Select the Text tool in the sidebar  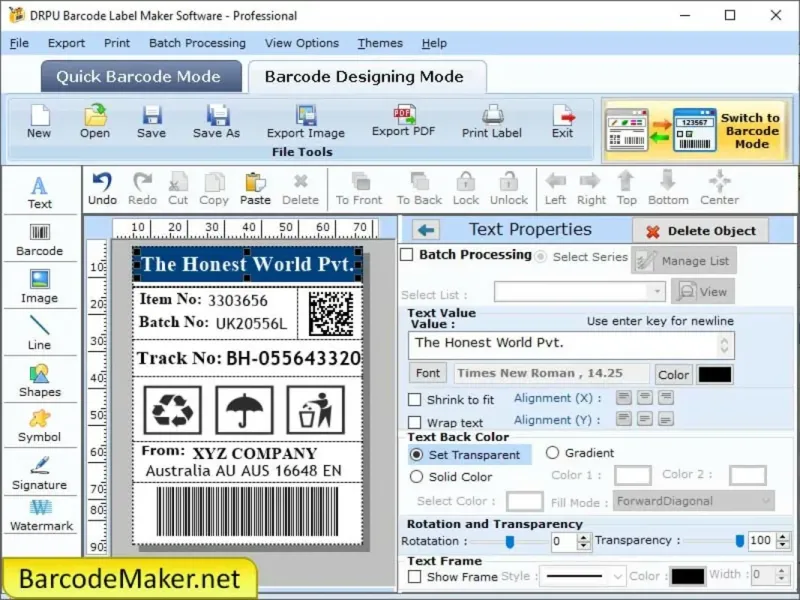coord(39,192)
